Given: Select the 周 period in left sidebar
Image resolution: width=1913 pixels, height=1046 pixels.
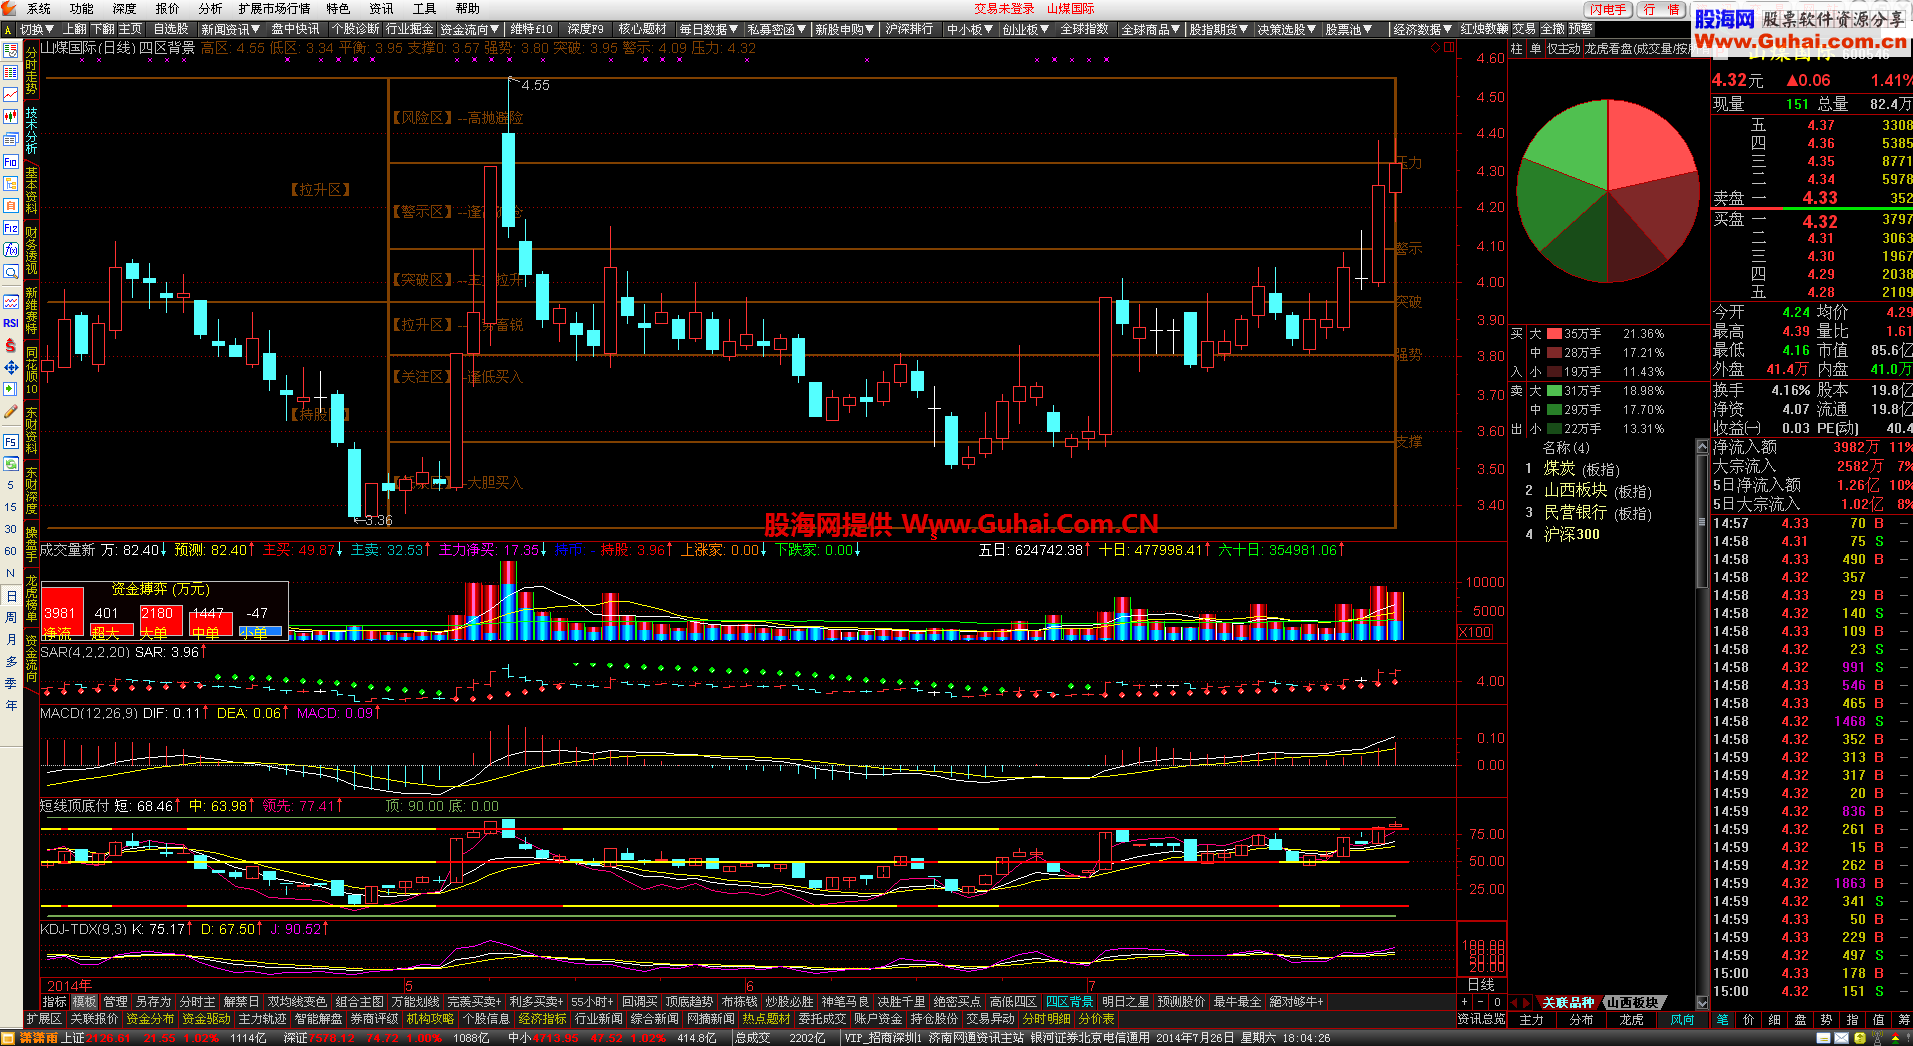Looking at the screenshot, I should point(11,617).
